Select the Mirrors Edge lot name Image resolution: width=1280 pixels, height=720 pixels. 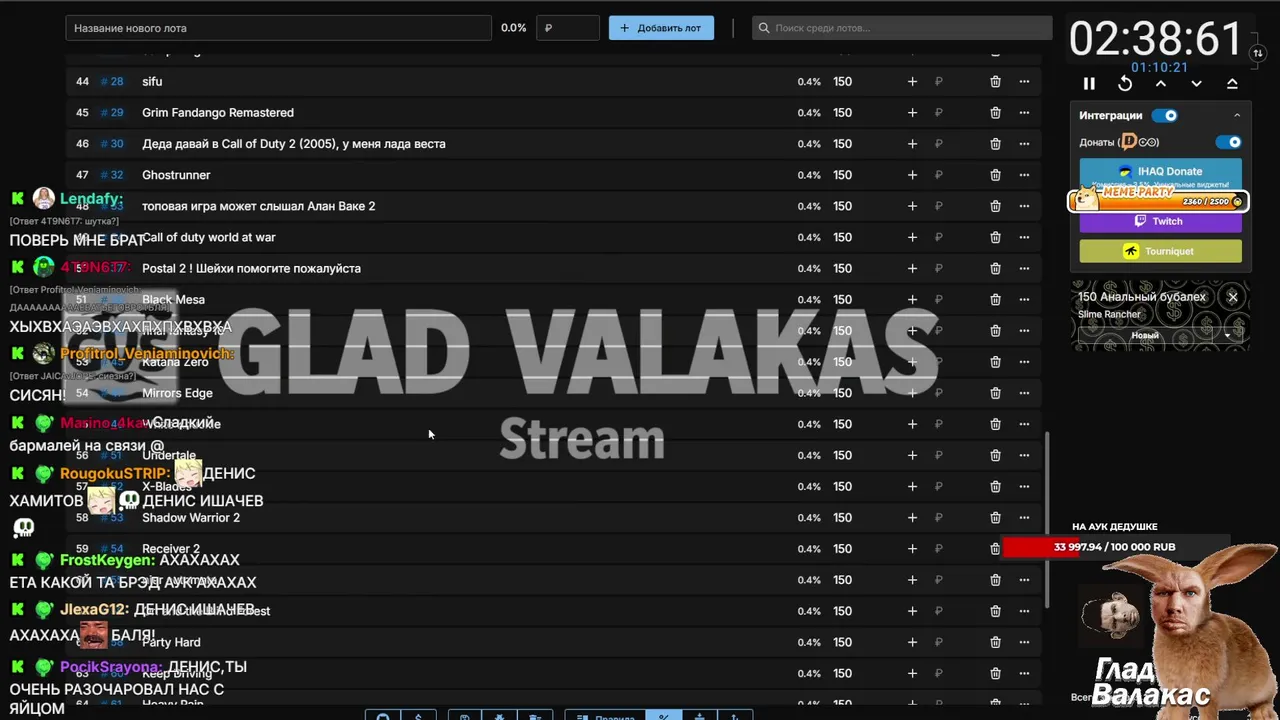[x=177, y=393]
